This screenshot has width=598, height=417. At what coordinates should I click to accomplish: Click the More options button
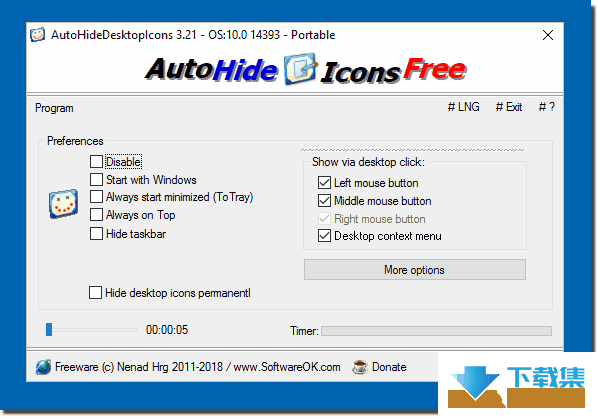(415, 270)
